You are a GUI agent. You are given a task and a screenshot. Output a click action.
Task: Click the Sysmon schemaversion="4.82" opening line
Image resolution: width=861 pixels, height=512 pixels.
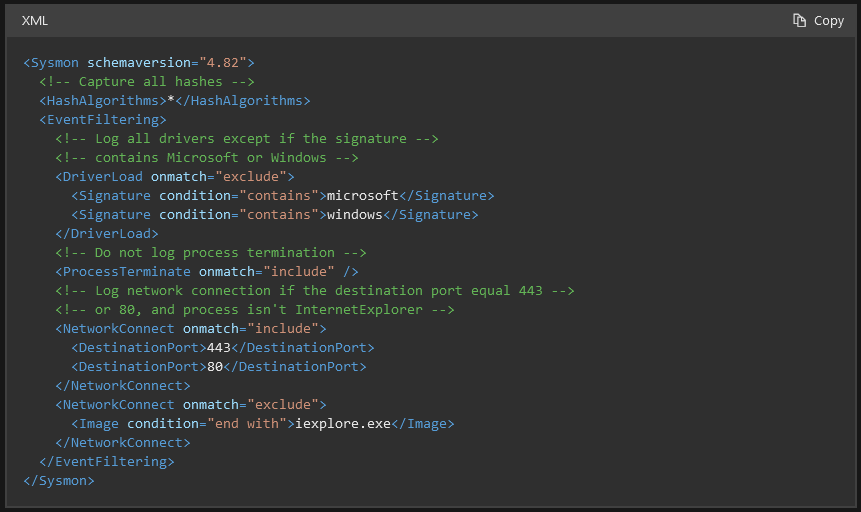[139, 63]
